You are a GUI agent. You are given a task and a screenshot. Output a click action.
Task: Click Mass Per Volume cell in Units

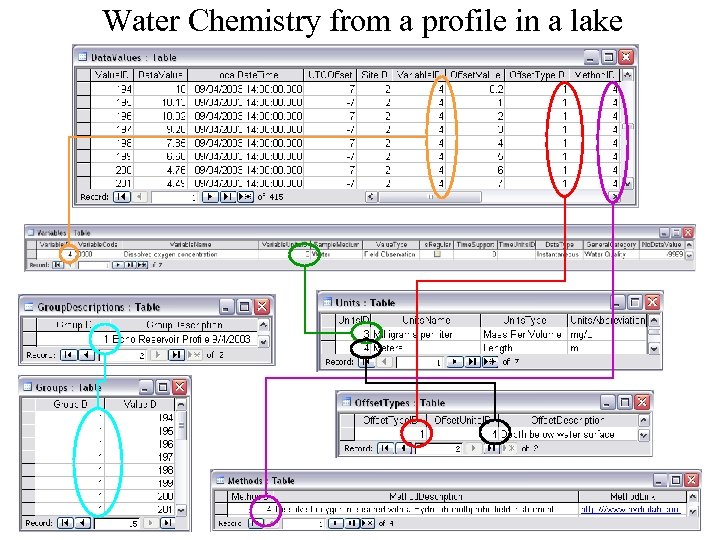click(524, 334)
